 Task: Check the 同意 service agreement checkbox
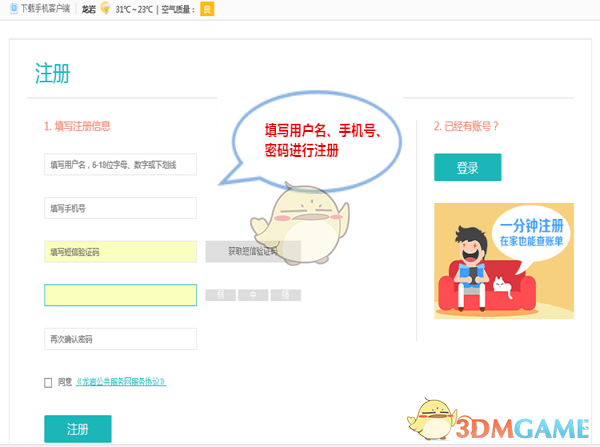48,382
